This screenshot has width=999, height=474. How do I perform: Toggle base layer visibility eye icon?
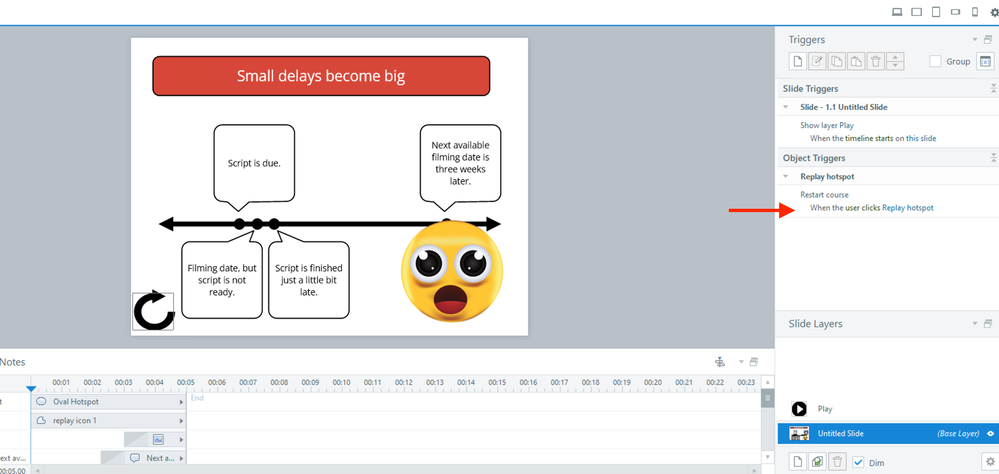[x=991, y=434]
